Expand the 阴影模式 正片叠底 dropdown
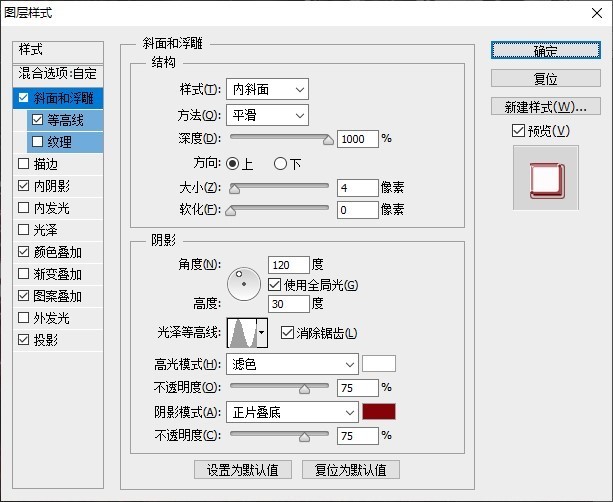 click(292, 412)
